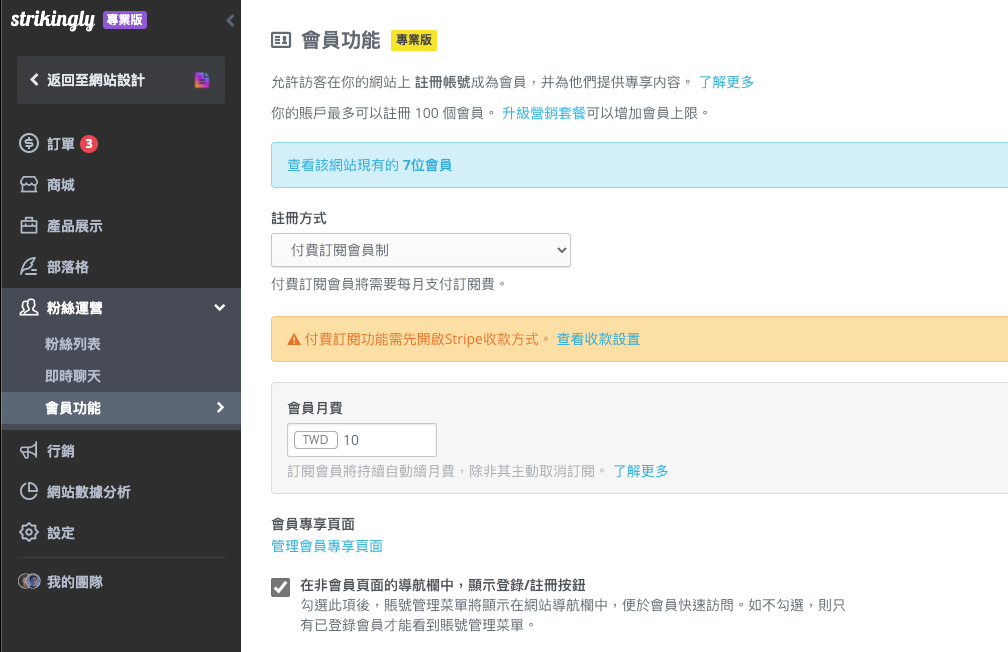The image size is (1008, 652).
Task: Open 即時聊天 in sidebar
Action: pyautogui.click(x=73, y=376)
